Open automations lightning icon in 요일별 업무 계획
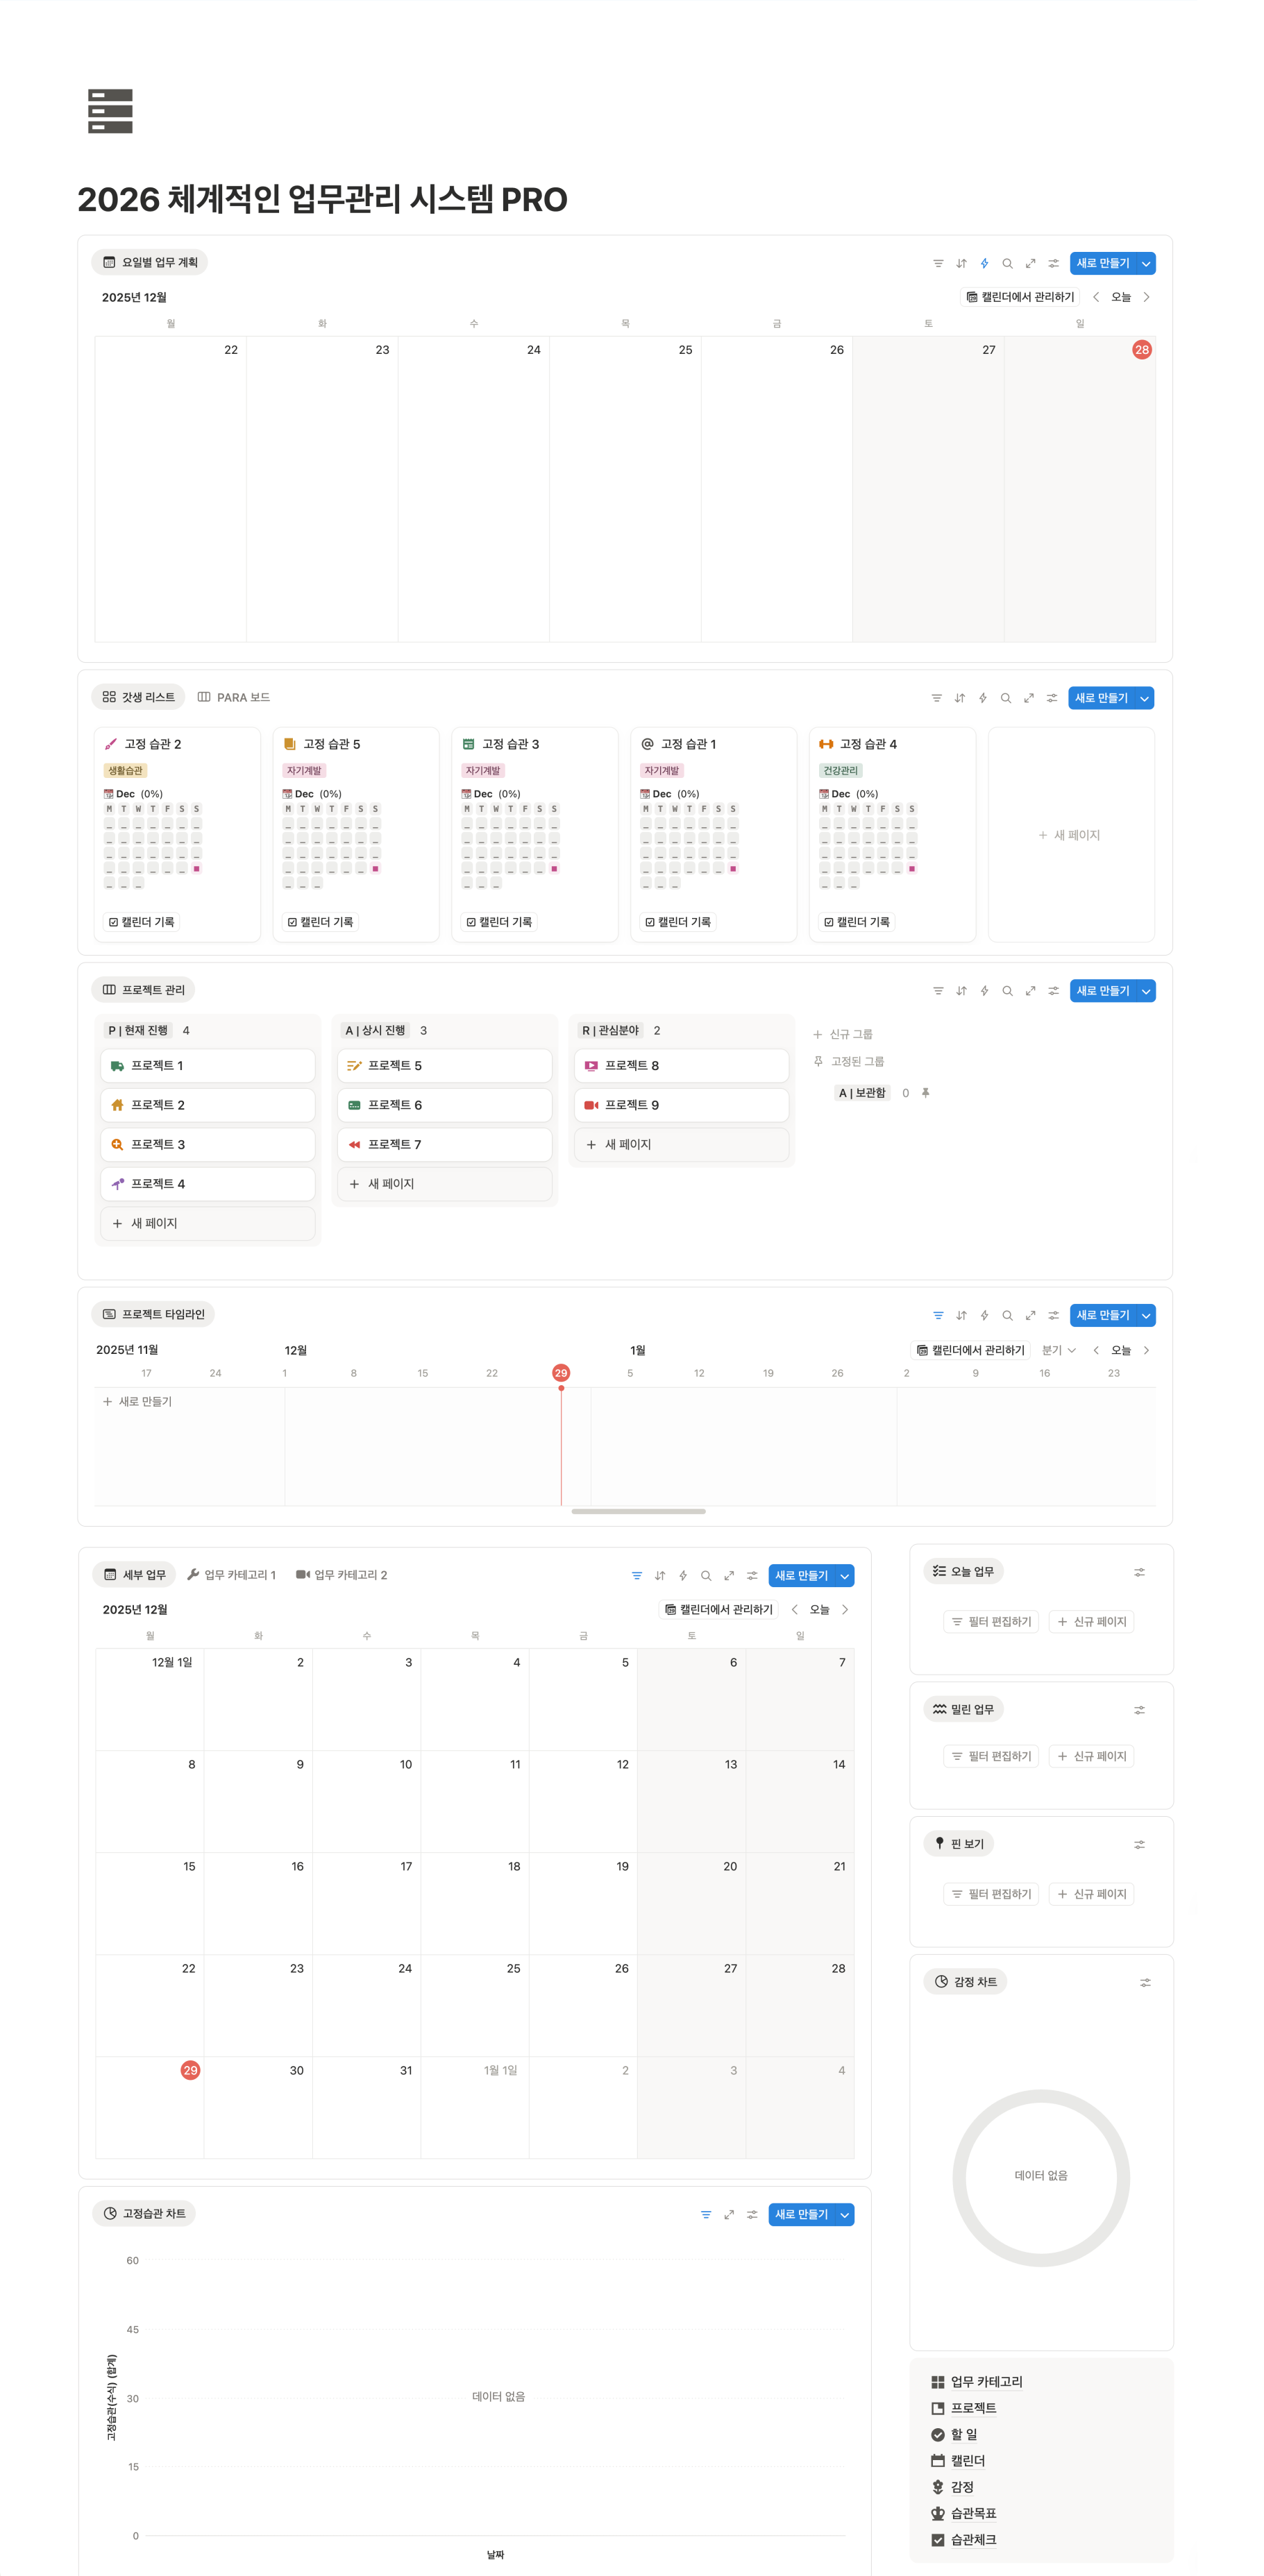Viewport: 1264px width, 2576px height. [984, 263]
